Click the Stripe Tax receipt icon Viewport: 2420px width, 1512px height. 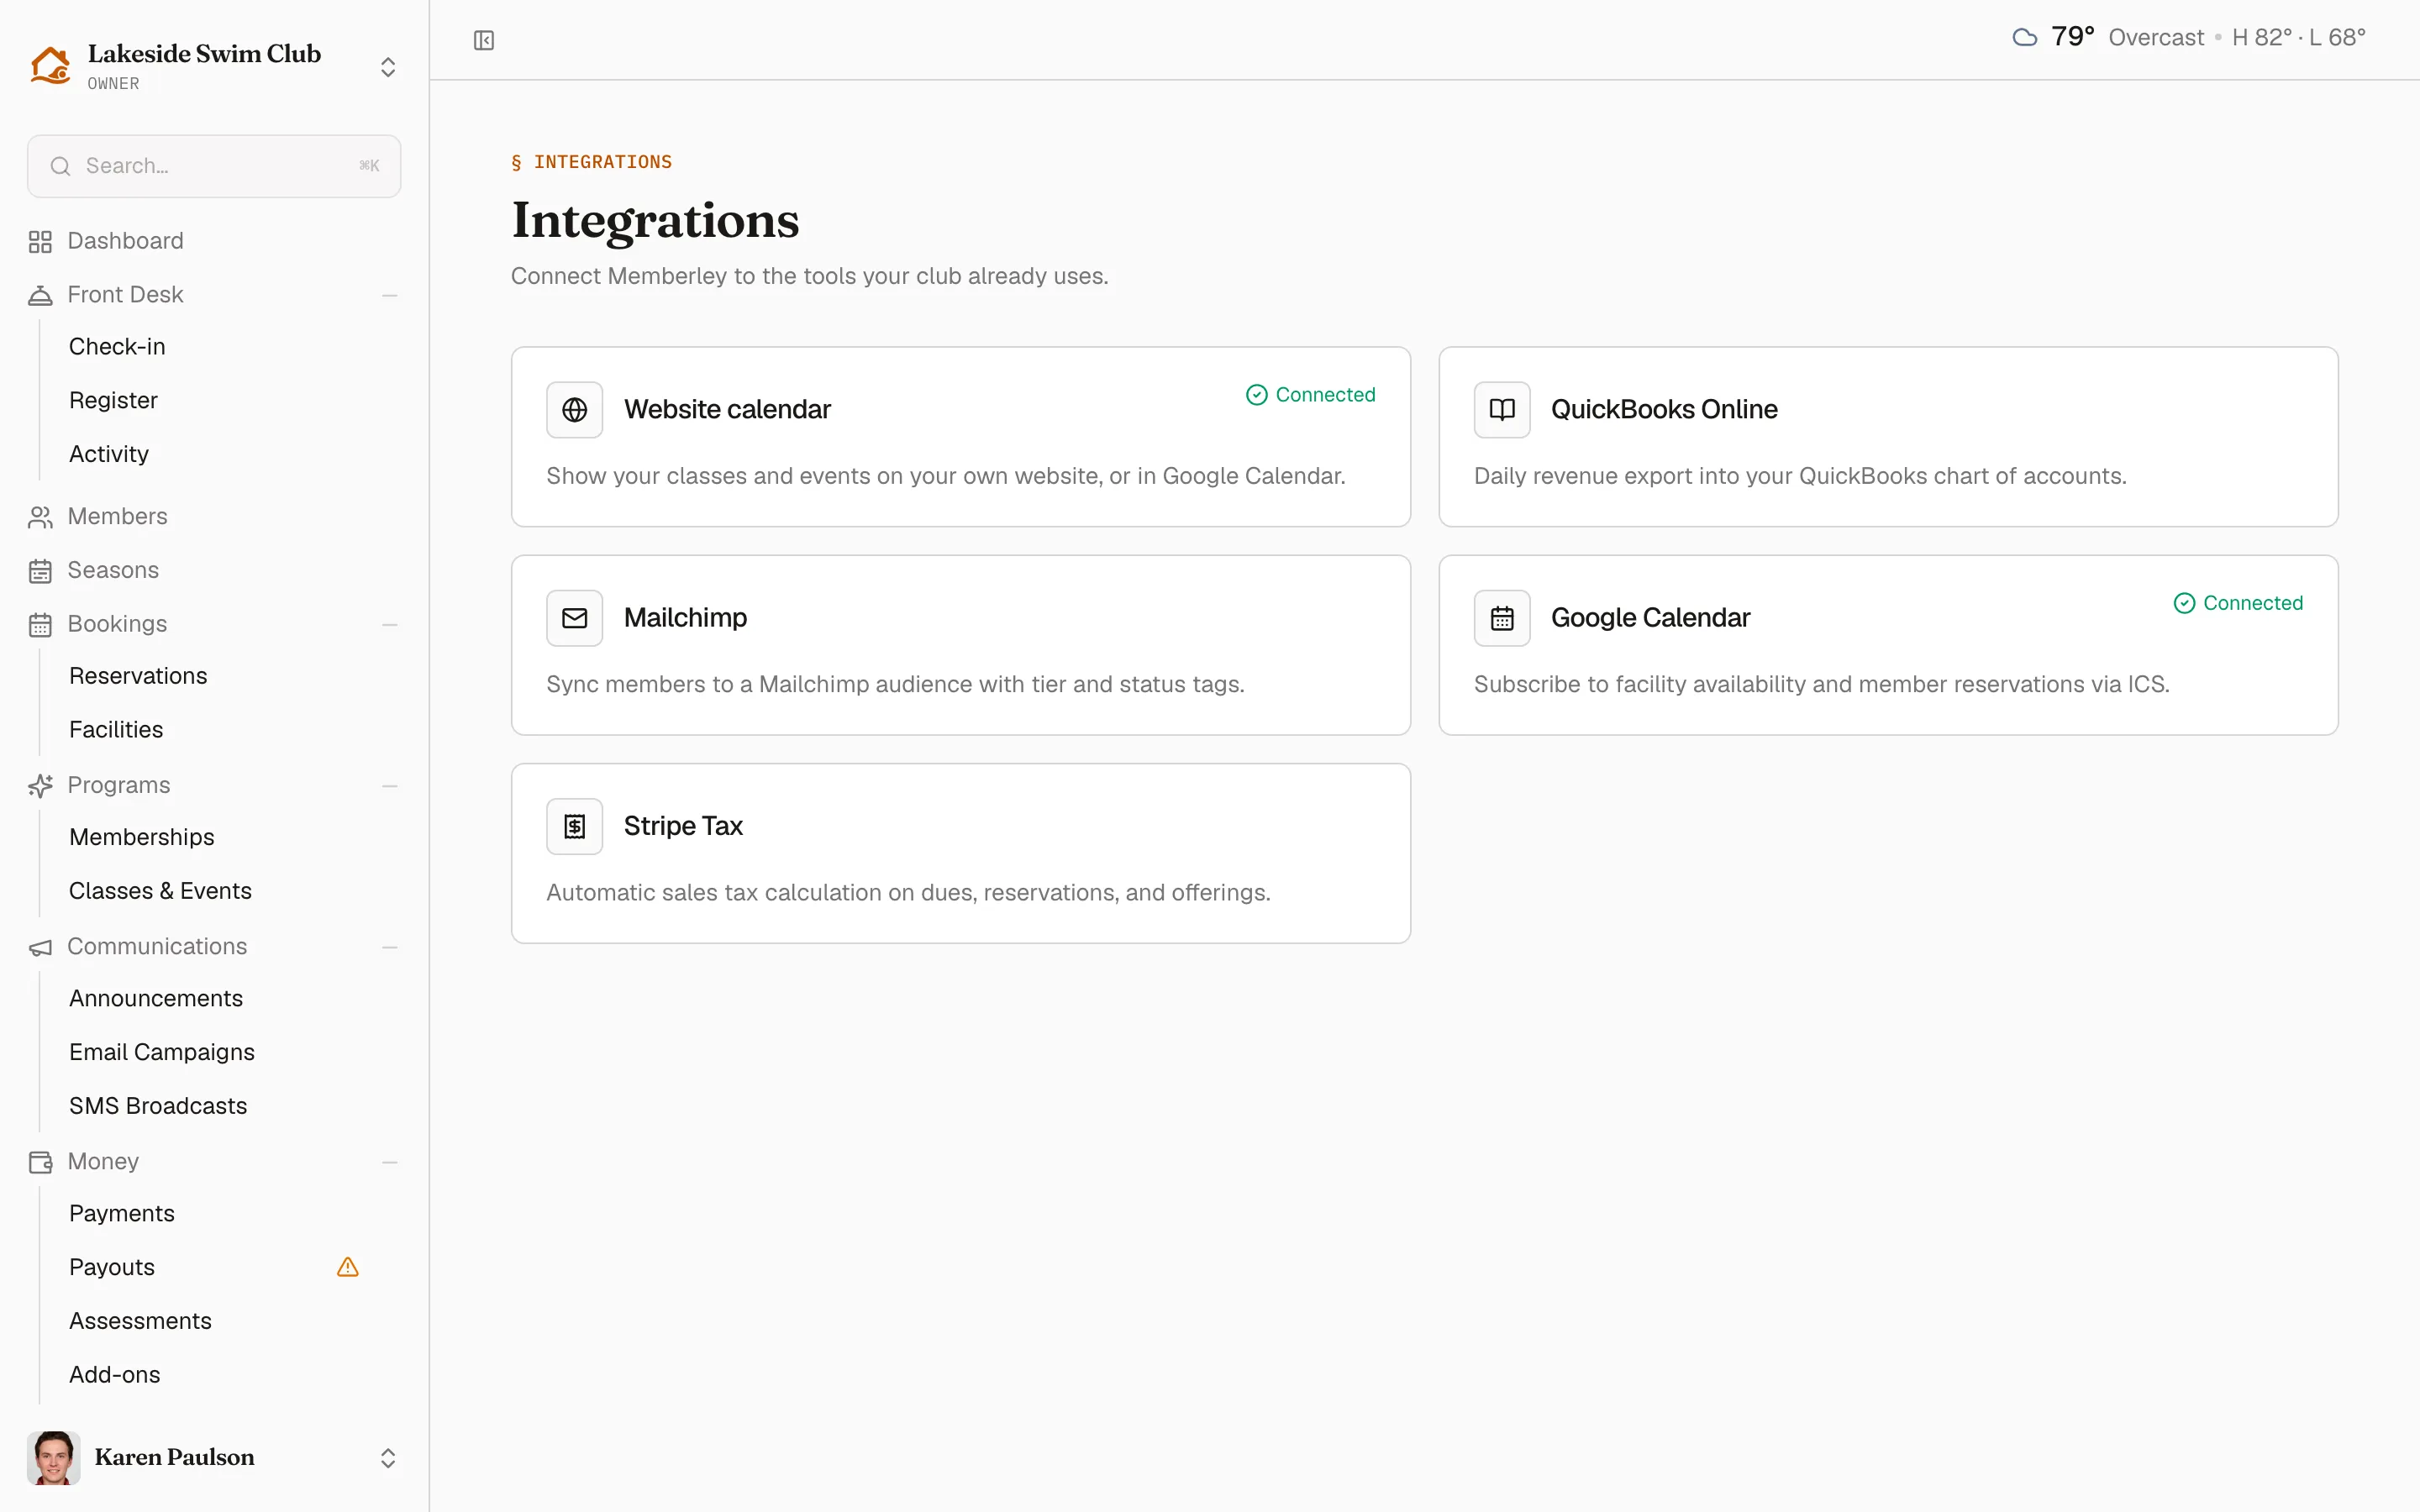point(575,826)
